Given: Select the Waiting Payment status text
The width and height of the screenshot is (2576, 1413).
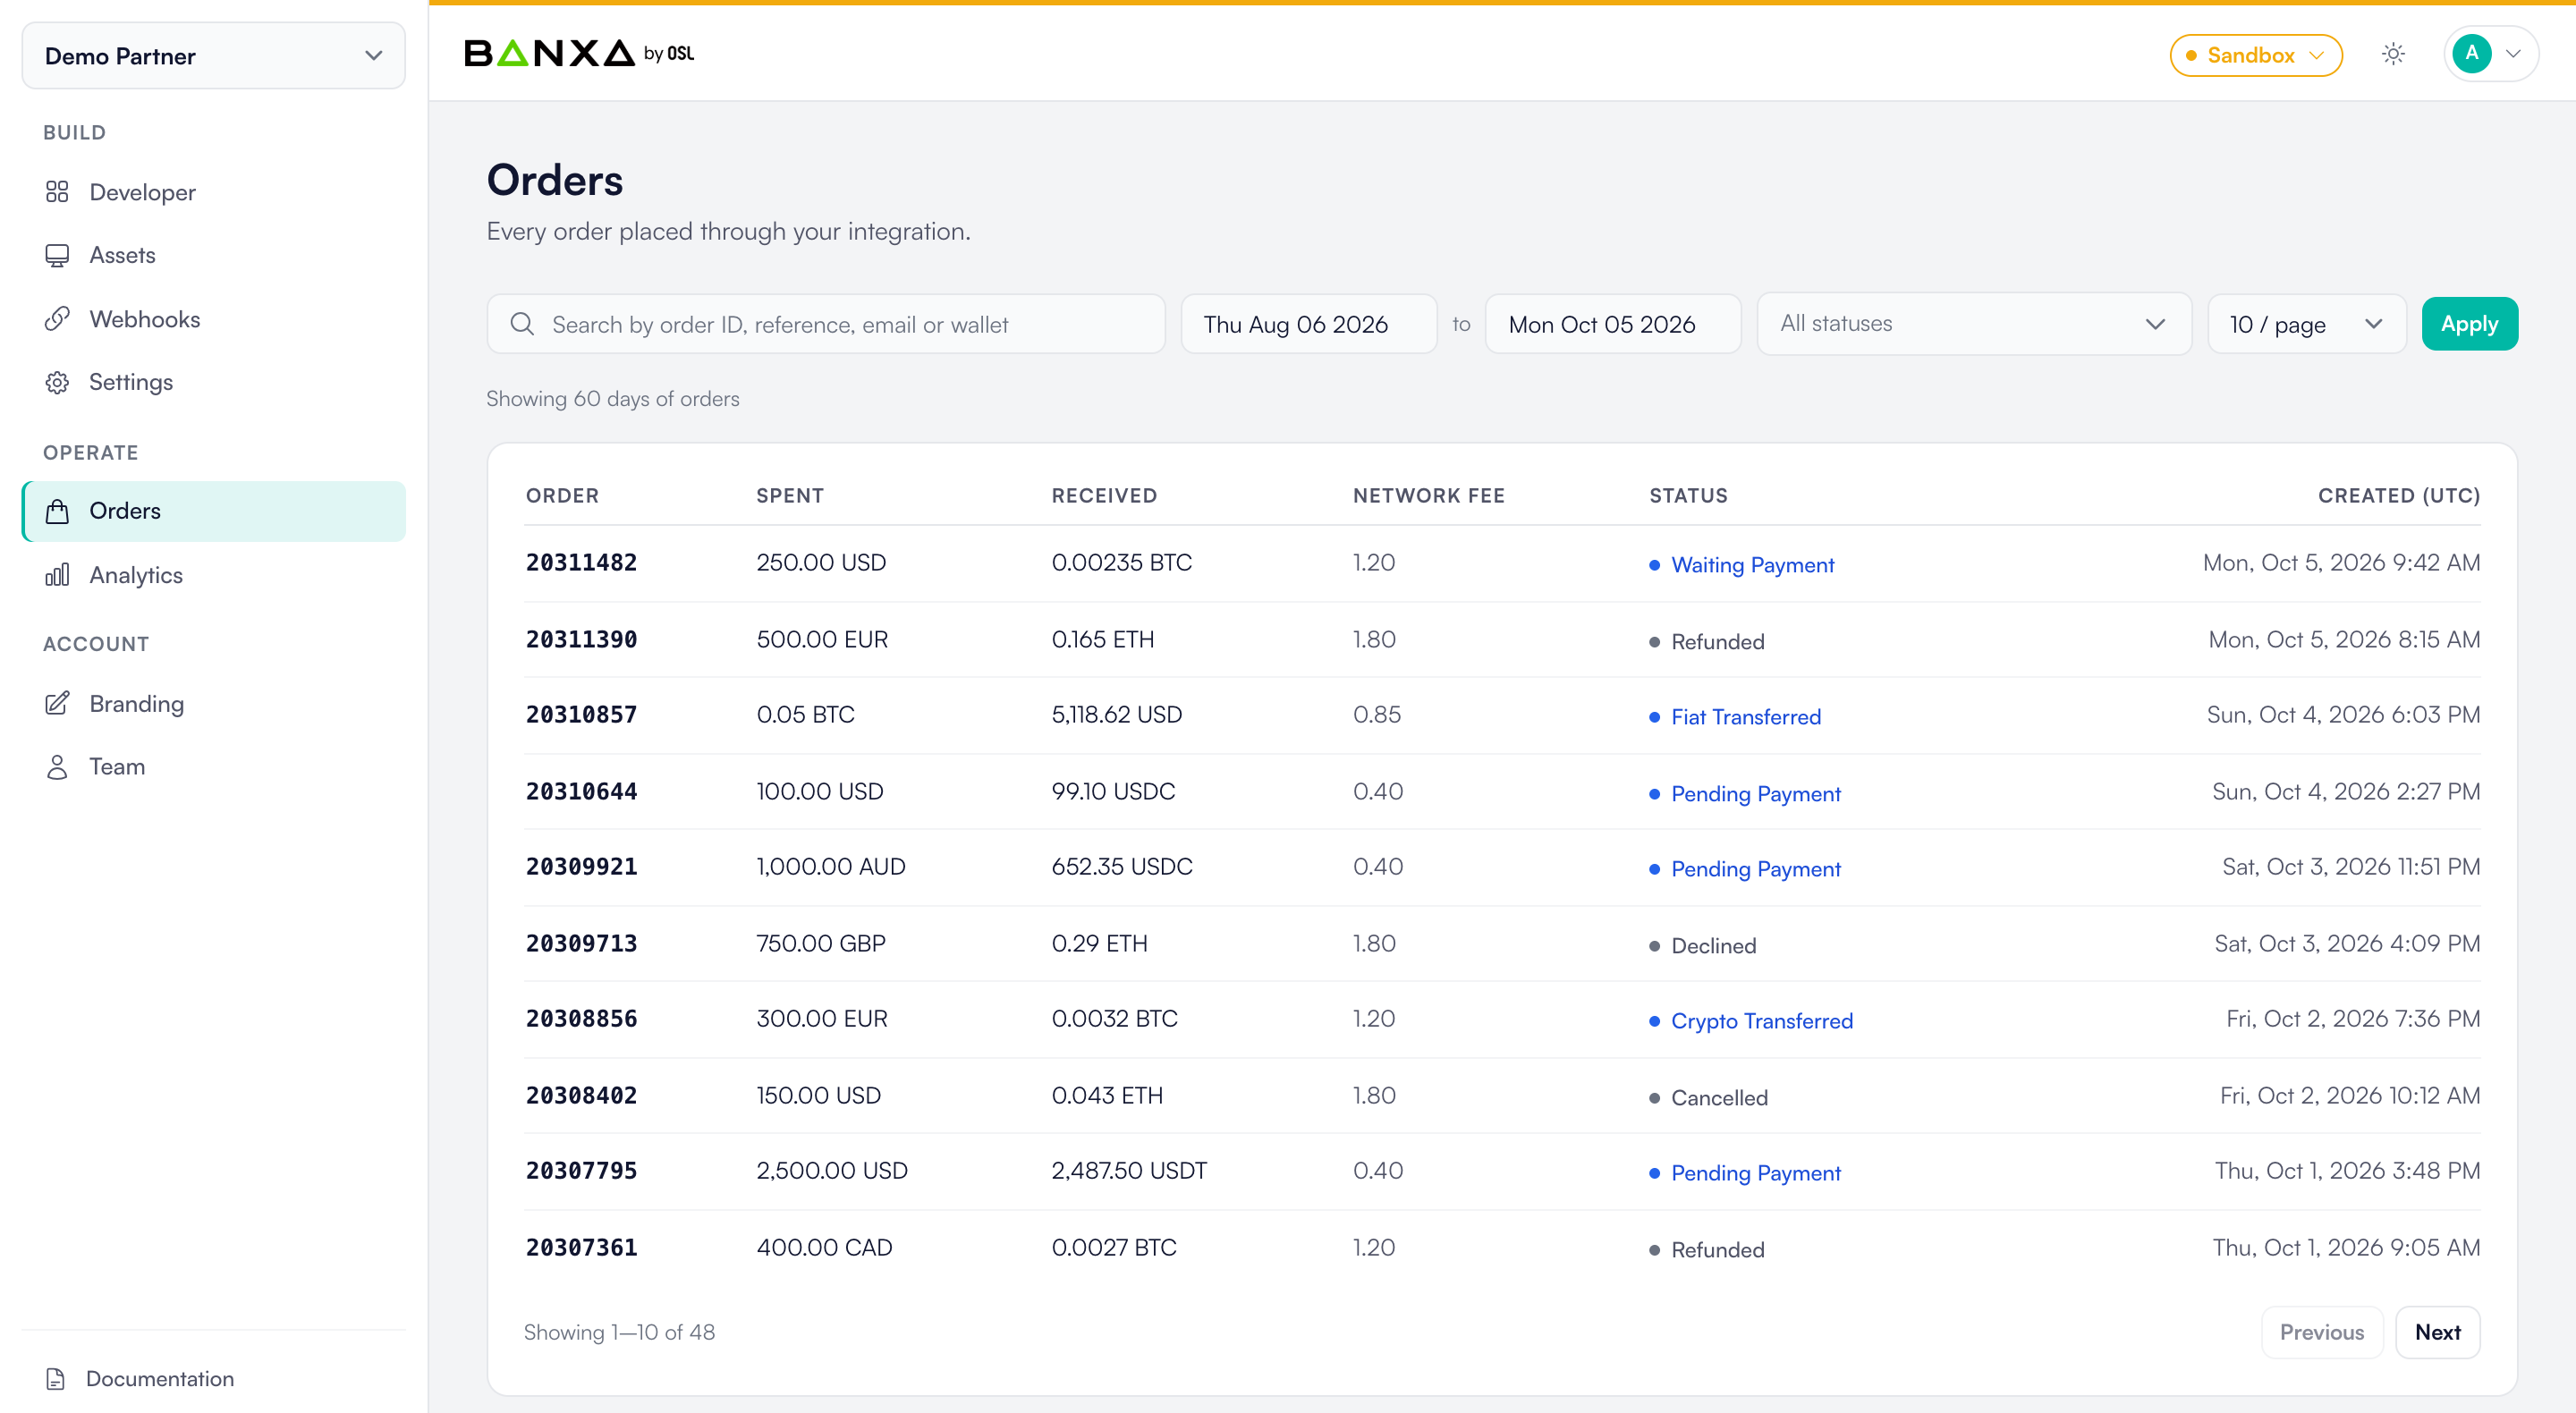Looking at the screenshot, I should tap(1752, 565).
